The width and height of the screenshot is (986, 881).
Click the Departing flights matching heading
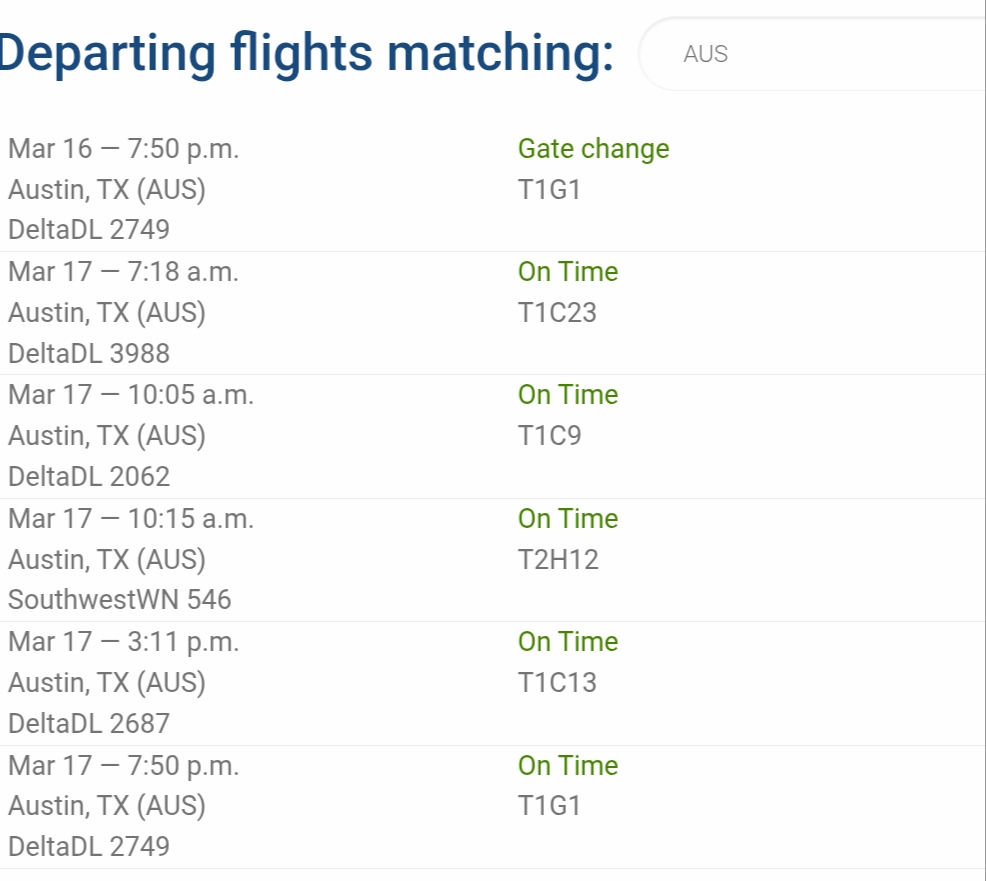pos(306,54)
